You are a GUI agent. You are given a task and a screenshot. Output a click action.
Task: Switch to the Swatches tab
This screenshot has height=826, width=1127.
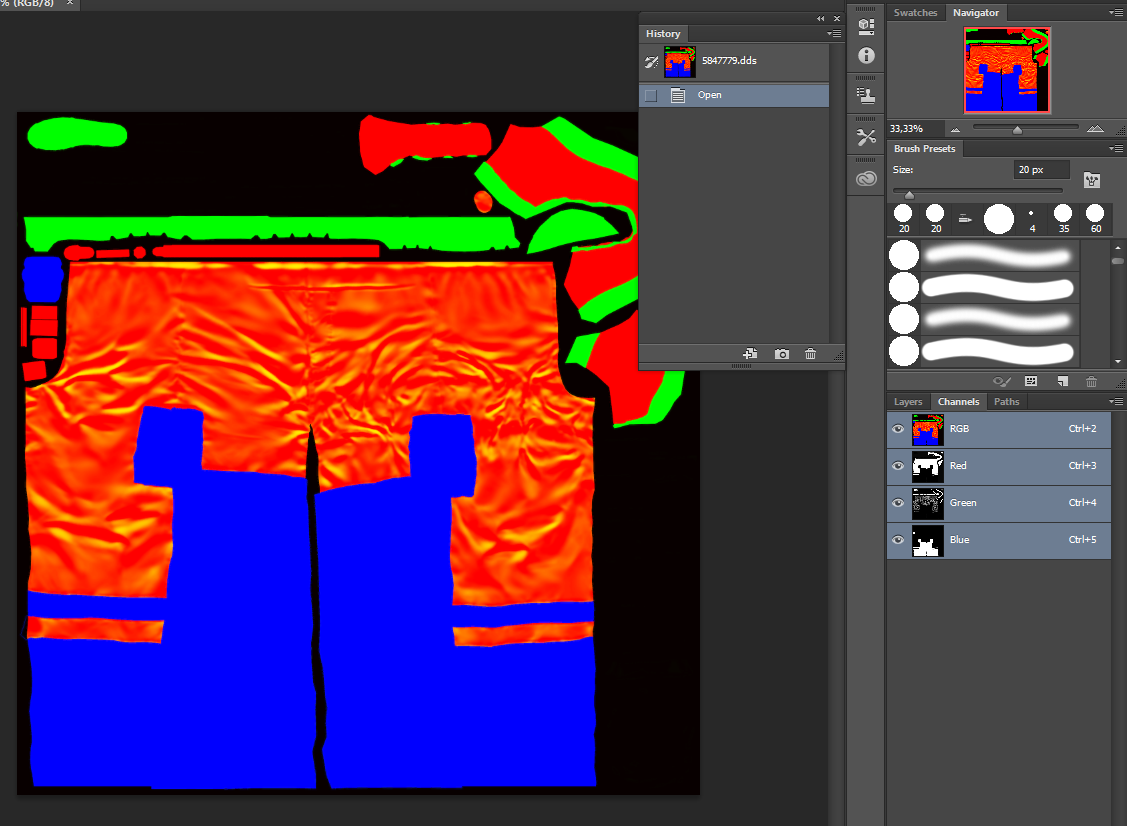[915, 13]
